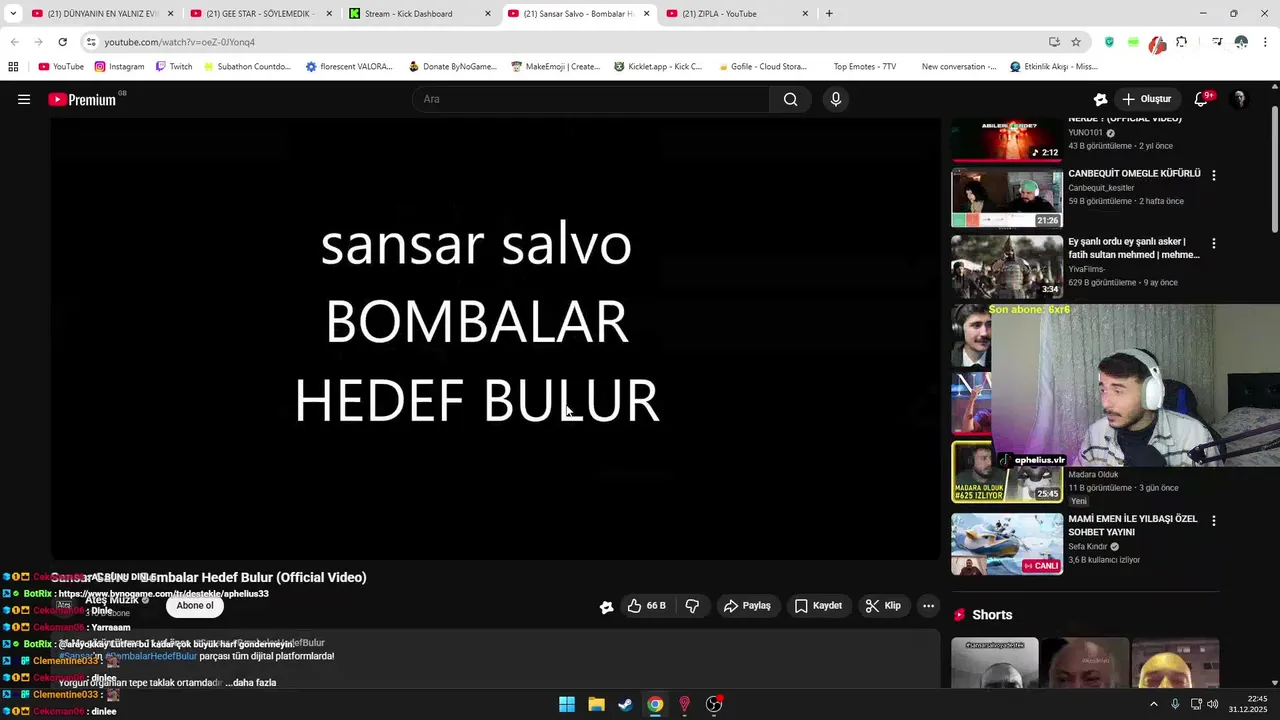Expand description with ...daha fazla
Image resolution: width=1280 pixels, height=720 pixels.
click(x=251, y=682)
